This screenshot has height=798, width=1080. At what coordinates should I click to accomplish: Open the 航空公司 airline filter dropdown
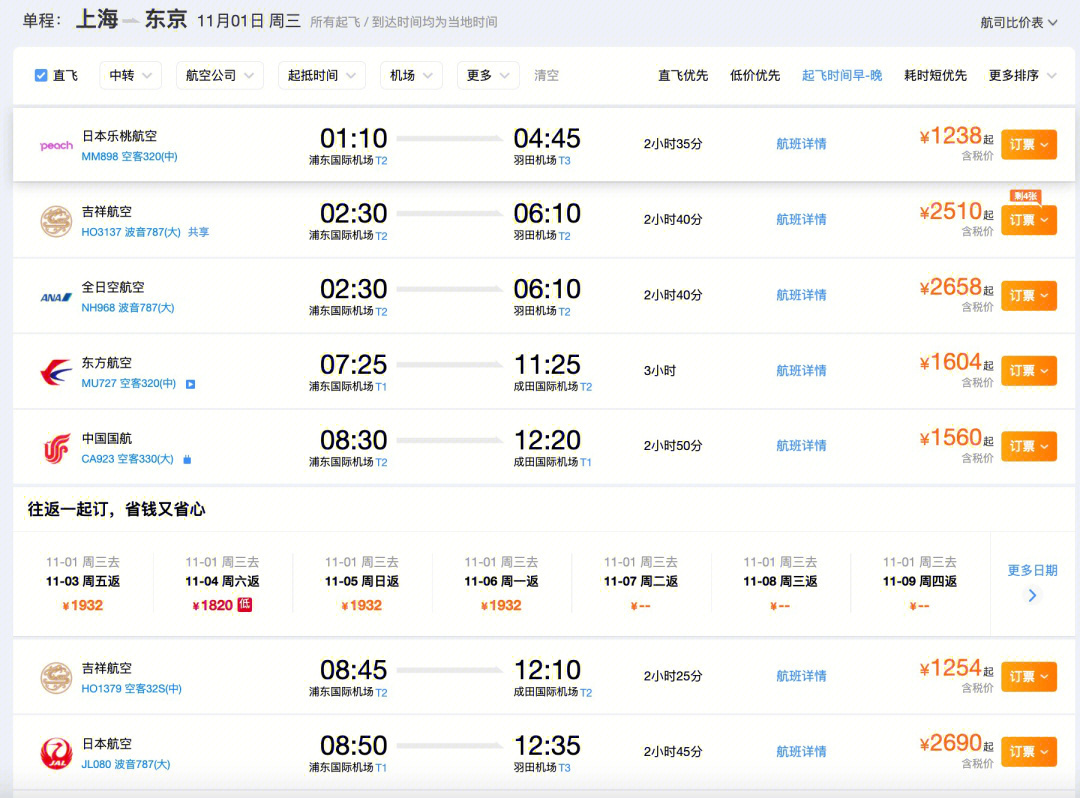pos(220,75)
